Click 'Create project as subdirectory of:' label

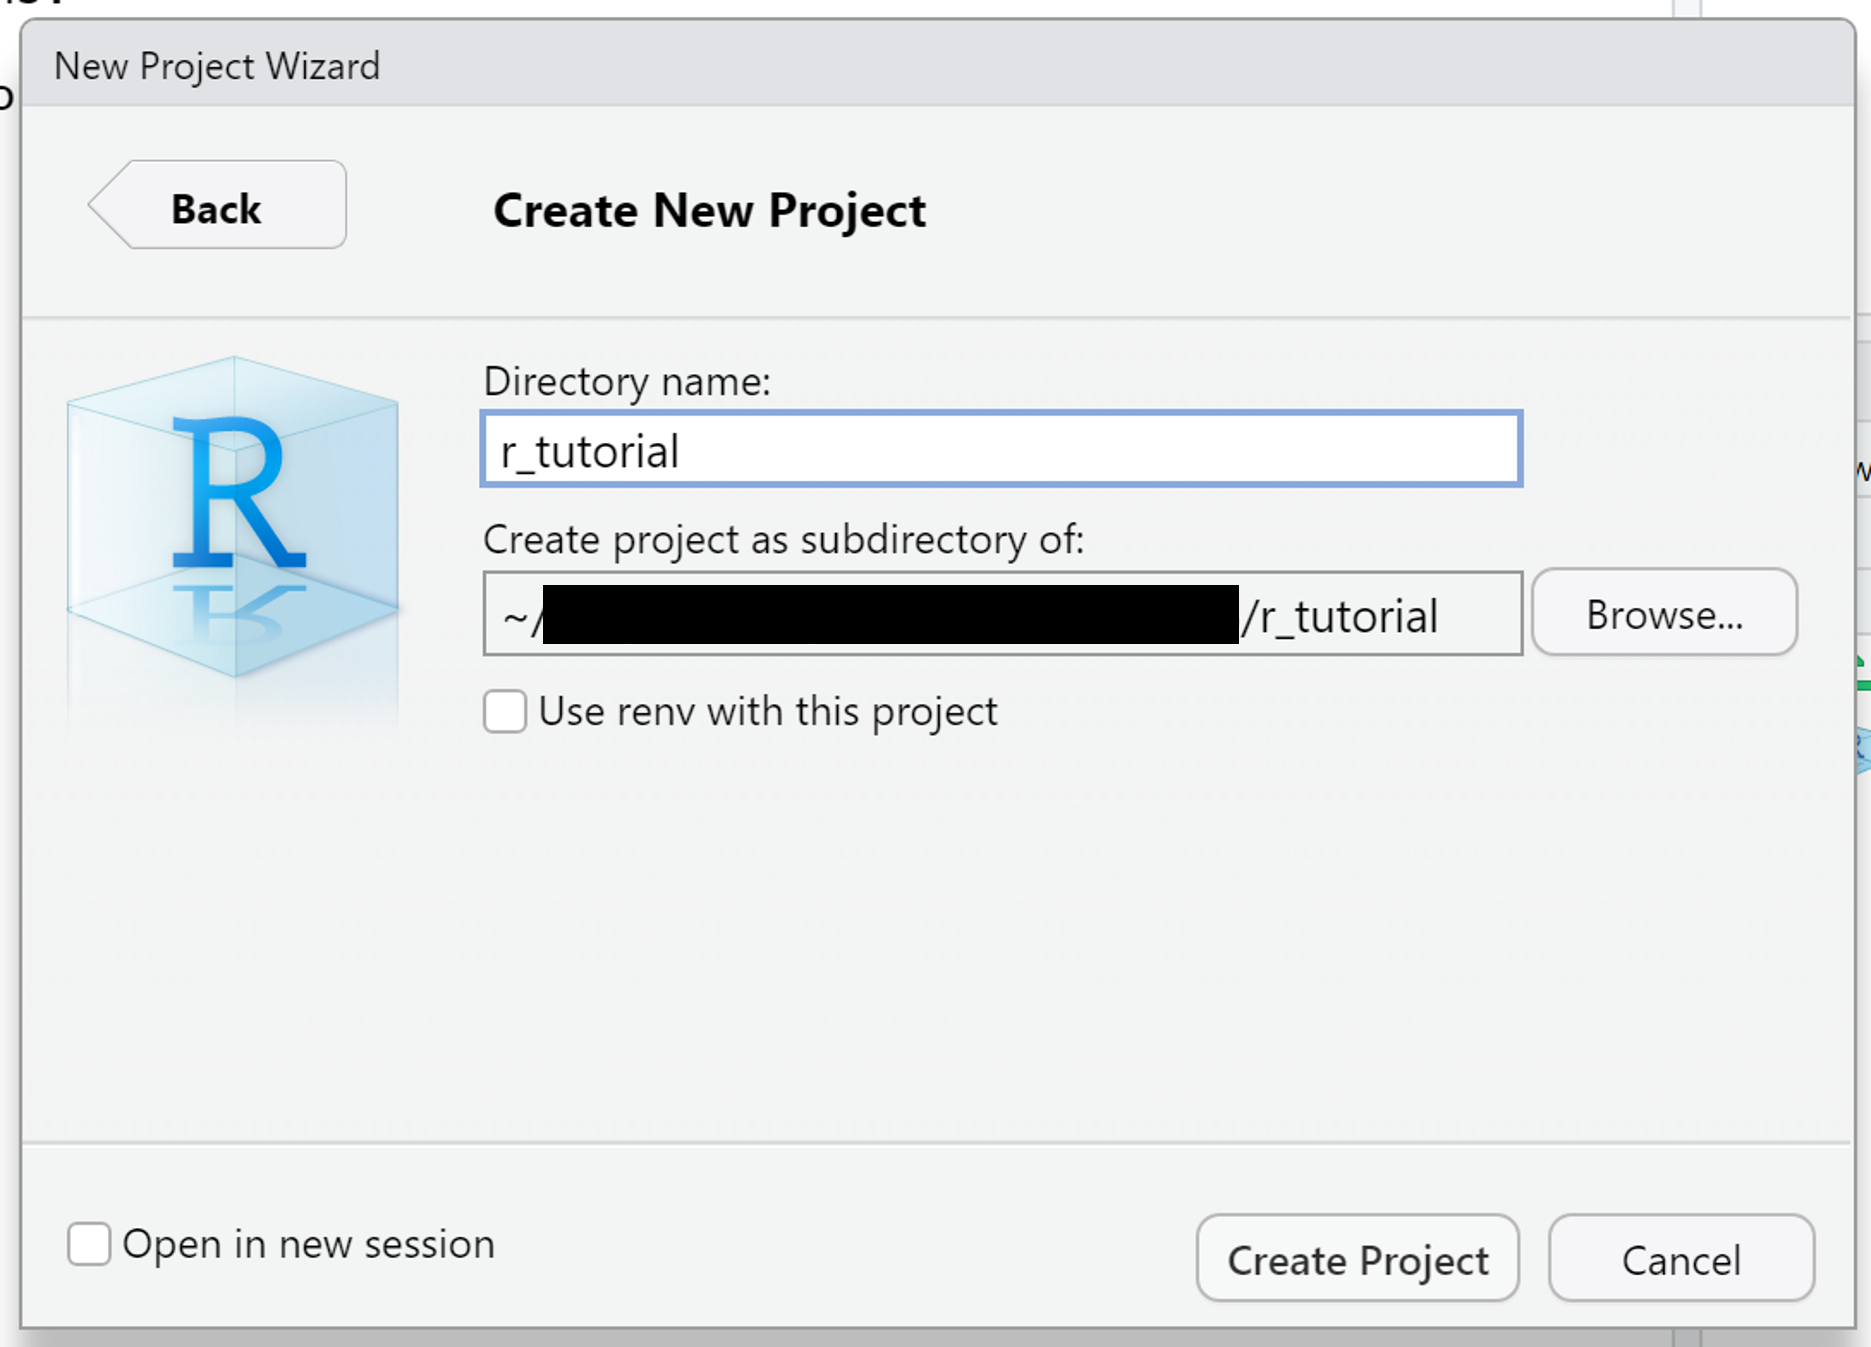[x=783, y=540]
